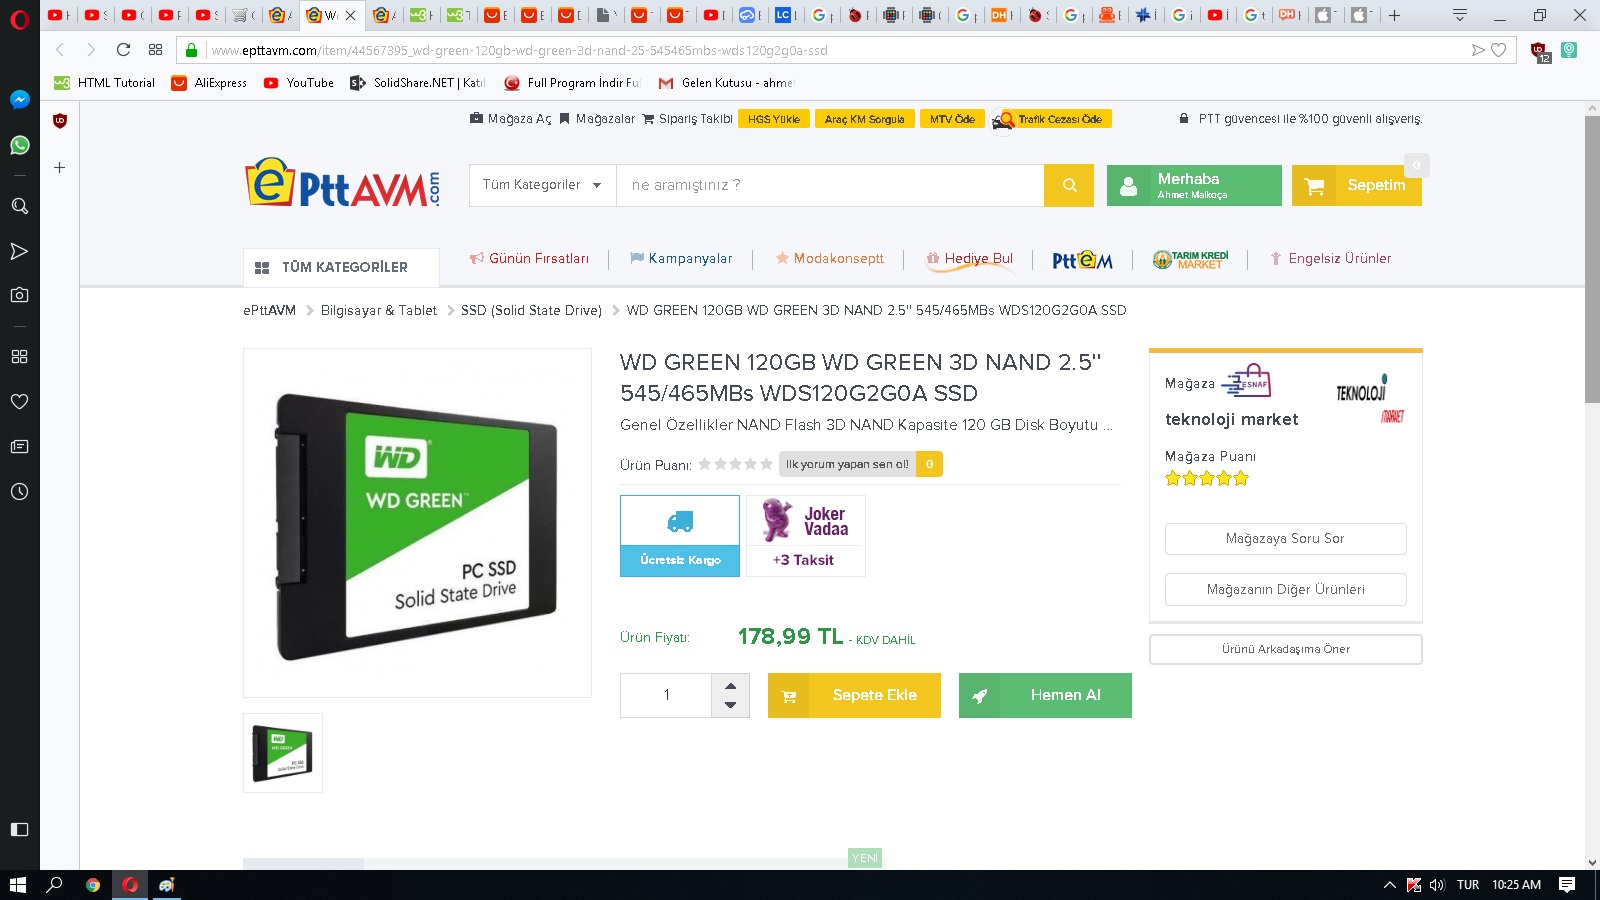Open Messenger in Opera sidebar
The image size is (1600, 900).
19,99
